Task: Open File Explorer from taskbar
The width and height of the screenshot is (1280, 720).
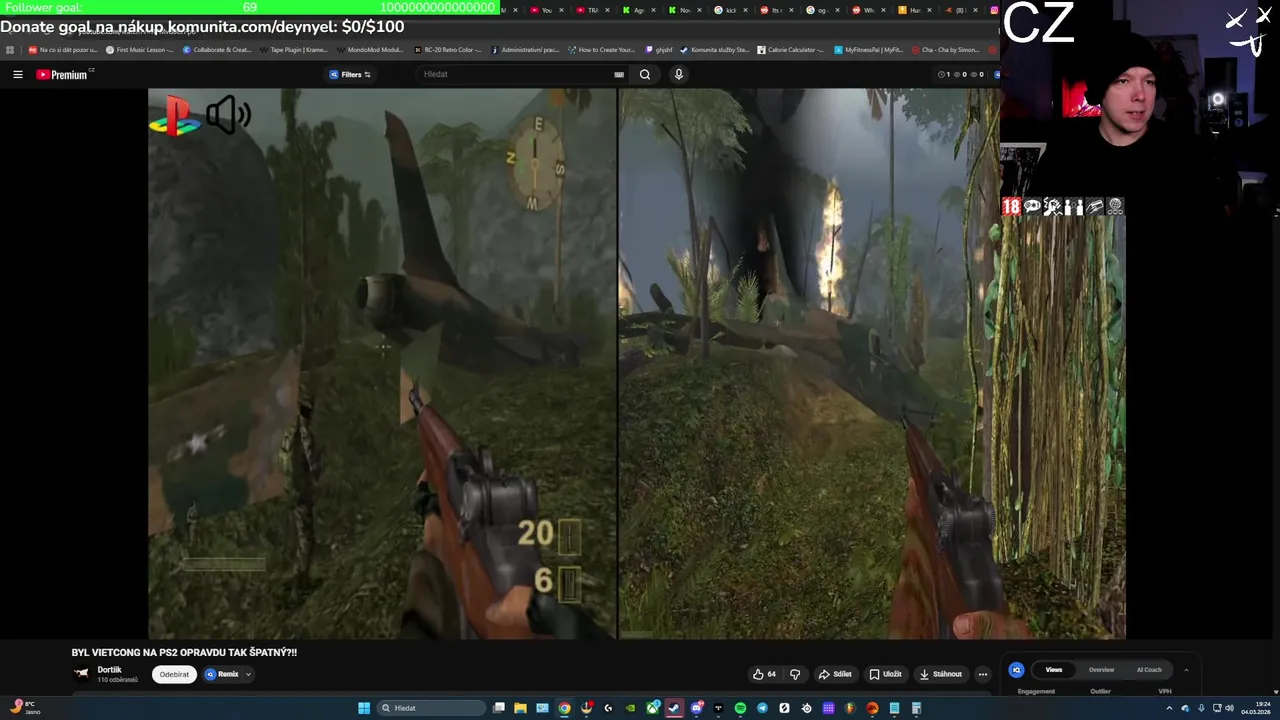Action: [520, 708]
